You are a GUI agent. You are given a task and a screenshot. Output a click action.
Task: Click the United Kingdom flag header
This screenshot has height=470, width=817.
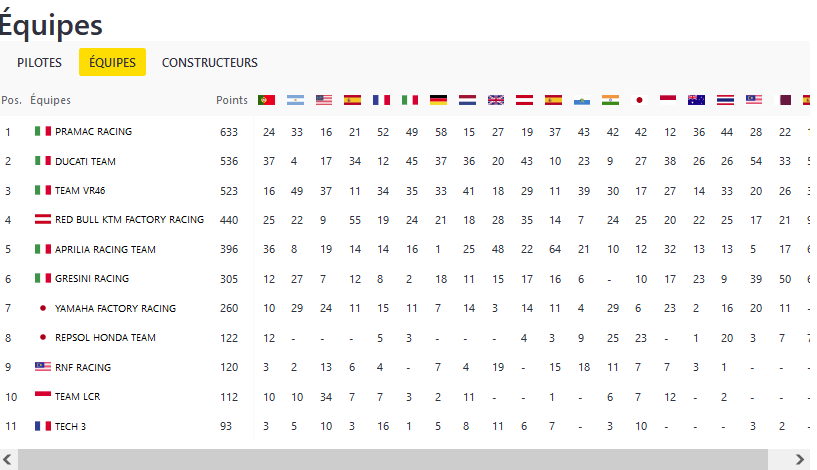click(496, 100)
